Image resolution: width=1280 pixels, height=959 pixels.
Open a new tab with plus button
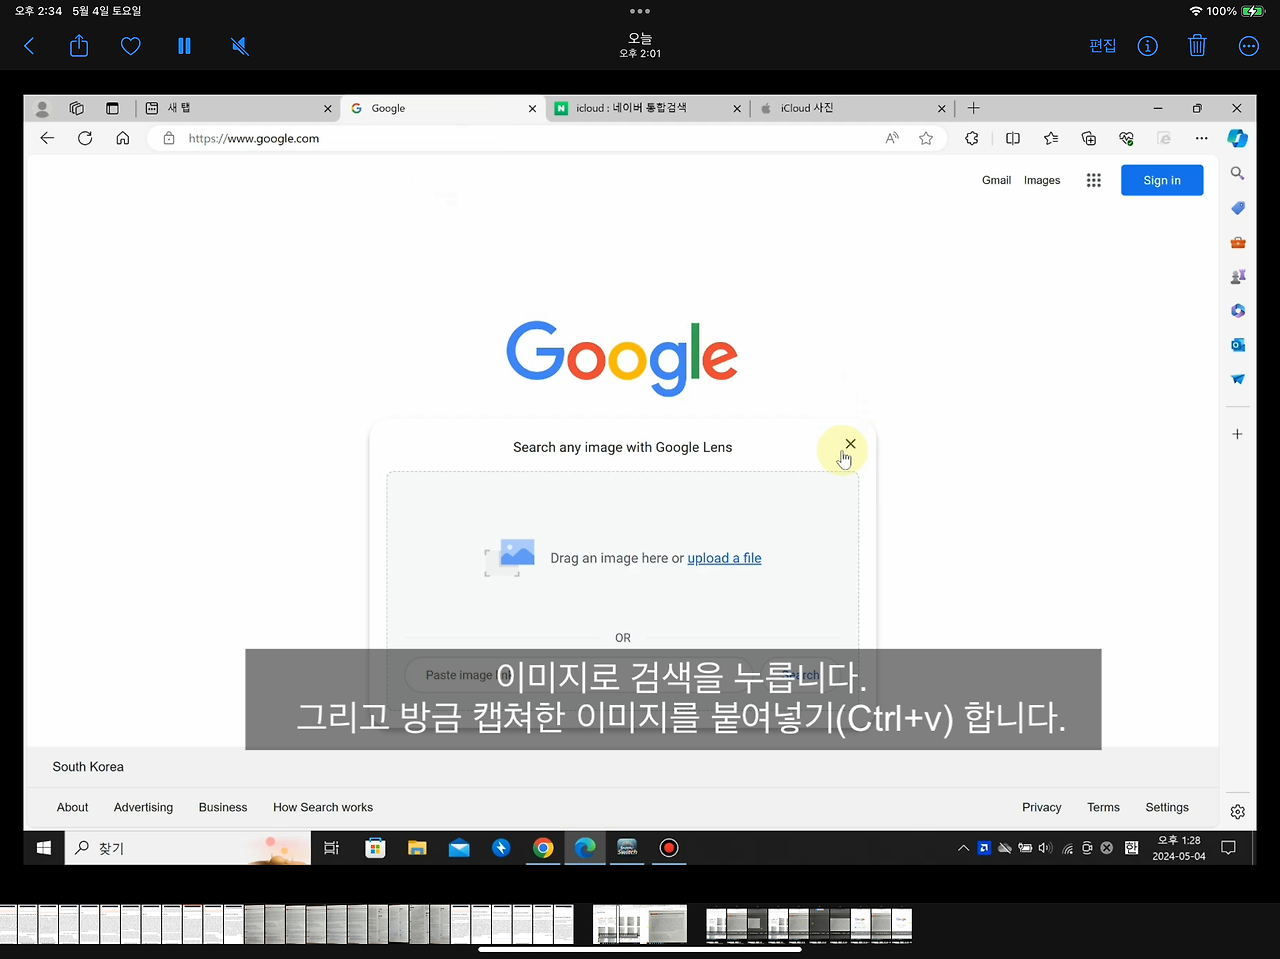[x=973, y=108]
